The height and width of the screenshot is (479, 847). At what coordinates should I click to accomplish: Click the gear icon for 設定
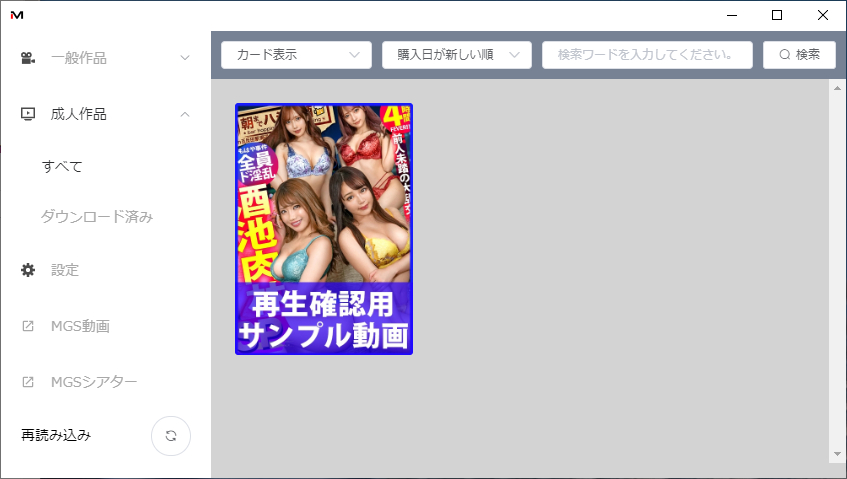[x=28, y=270]
